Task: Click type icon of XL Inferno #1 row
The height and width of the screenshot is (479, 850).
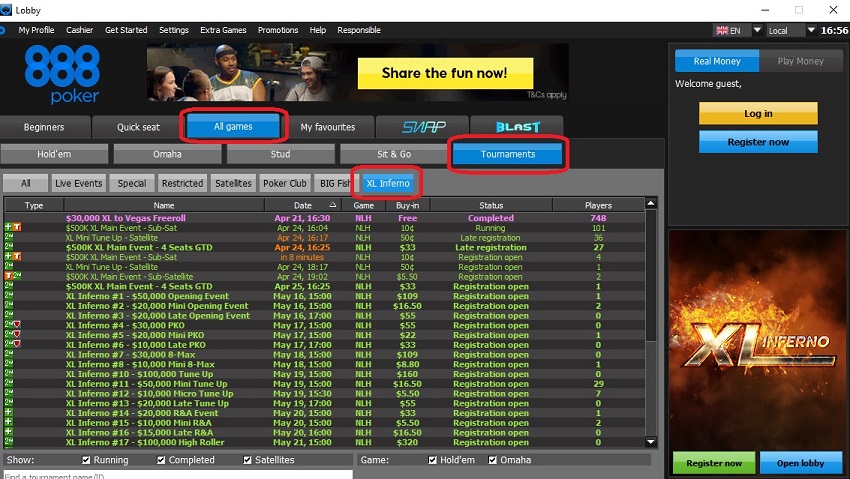Action: point(9,296)
